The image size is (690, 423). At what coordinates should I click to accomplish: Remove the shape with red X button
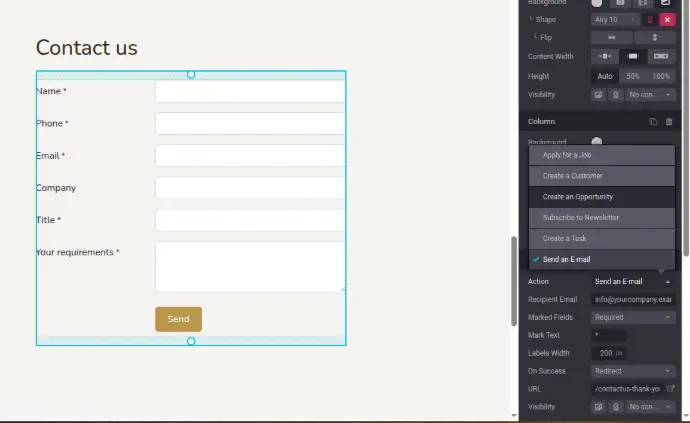pos(667,19)
